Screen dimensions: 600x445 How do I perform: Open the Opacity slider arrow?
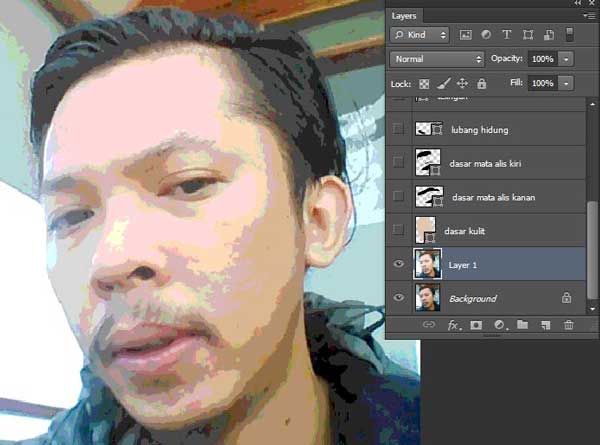click(x=566, y=59)
